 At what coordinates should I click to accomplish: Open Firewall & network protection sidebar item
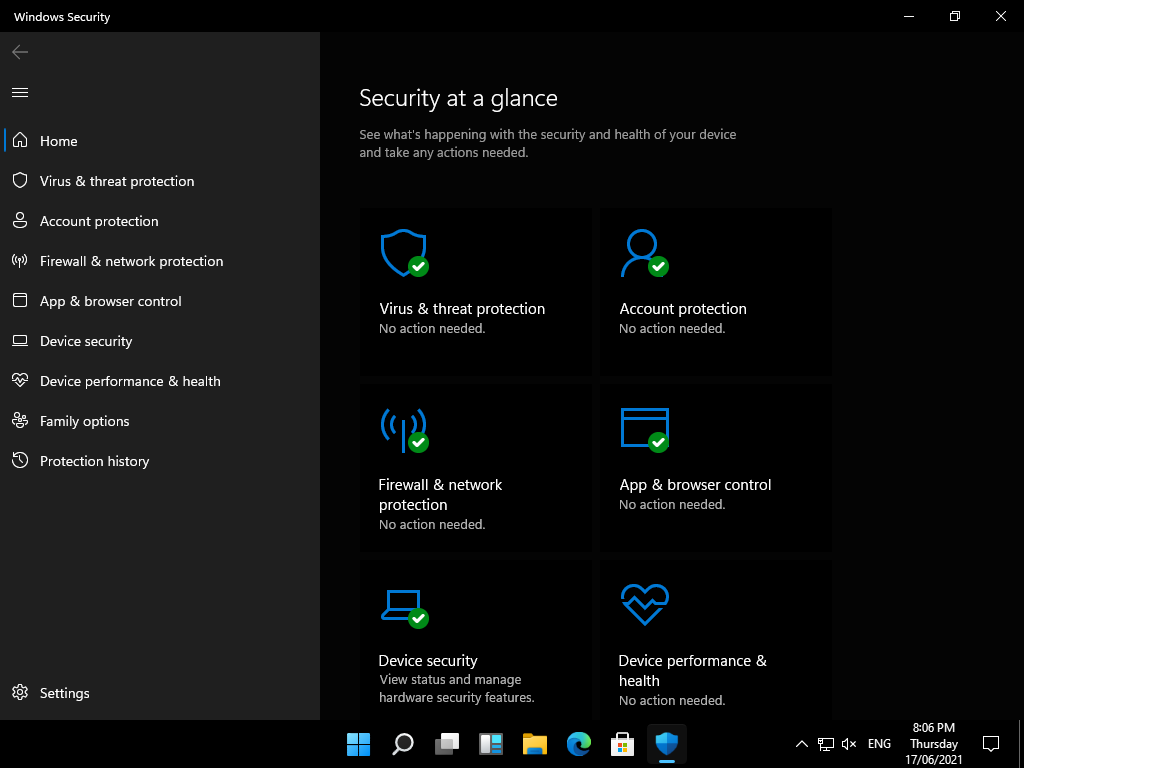click(160, 261)
